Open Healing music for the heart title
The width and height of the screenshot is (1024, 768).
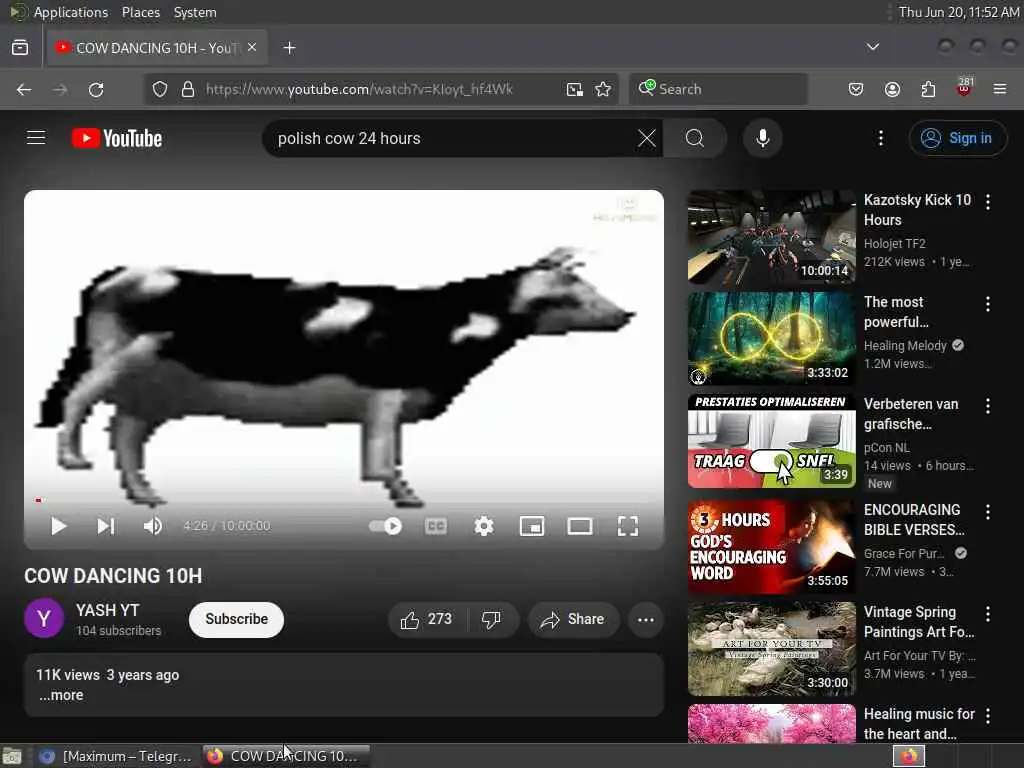[x=919, y=724]
